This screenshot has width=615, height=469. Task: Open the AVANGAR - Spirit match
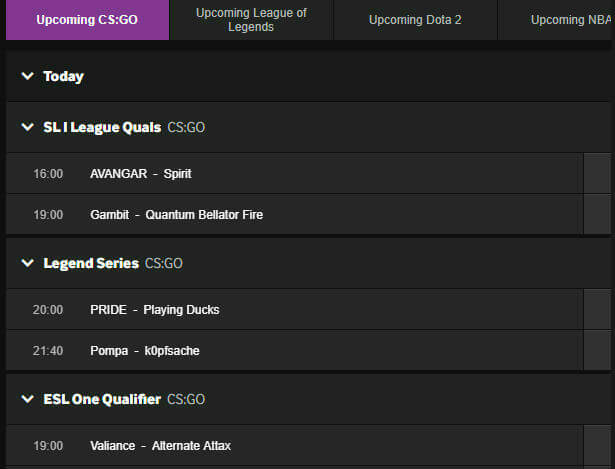[x=140, y=174]
